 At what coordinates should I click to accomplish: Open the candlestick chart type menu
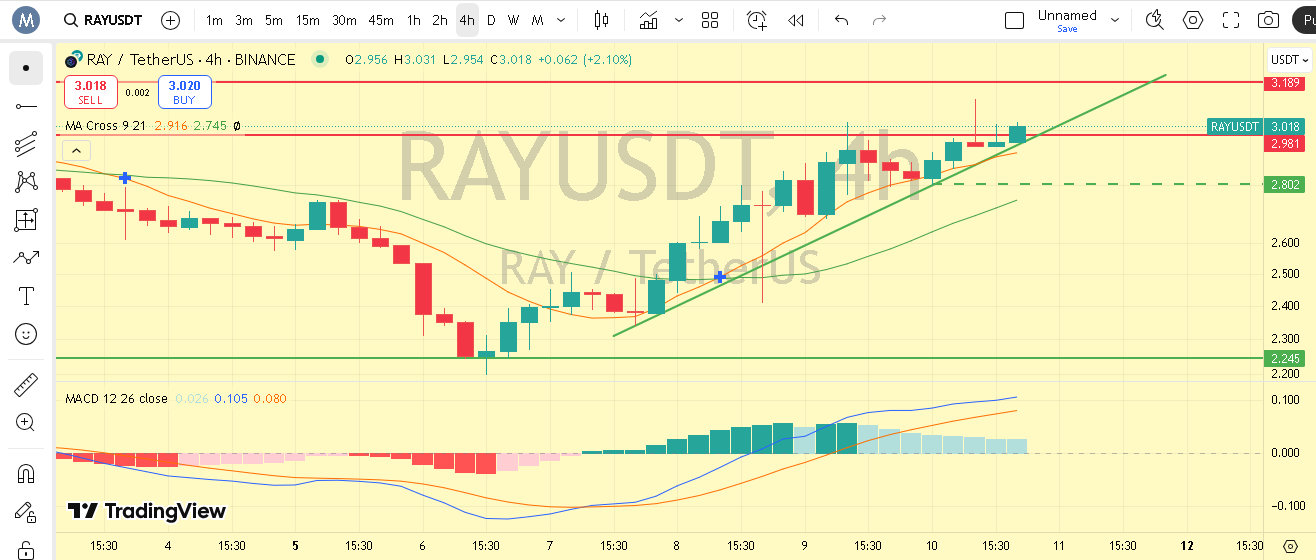point(601,20)
